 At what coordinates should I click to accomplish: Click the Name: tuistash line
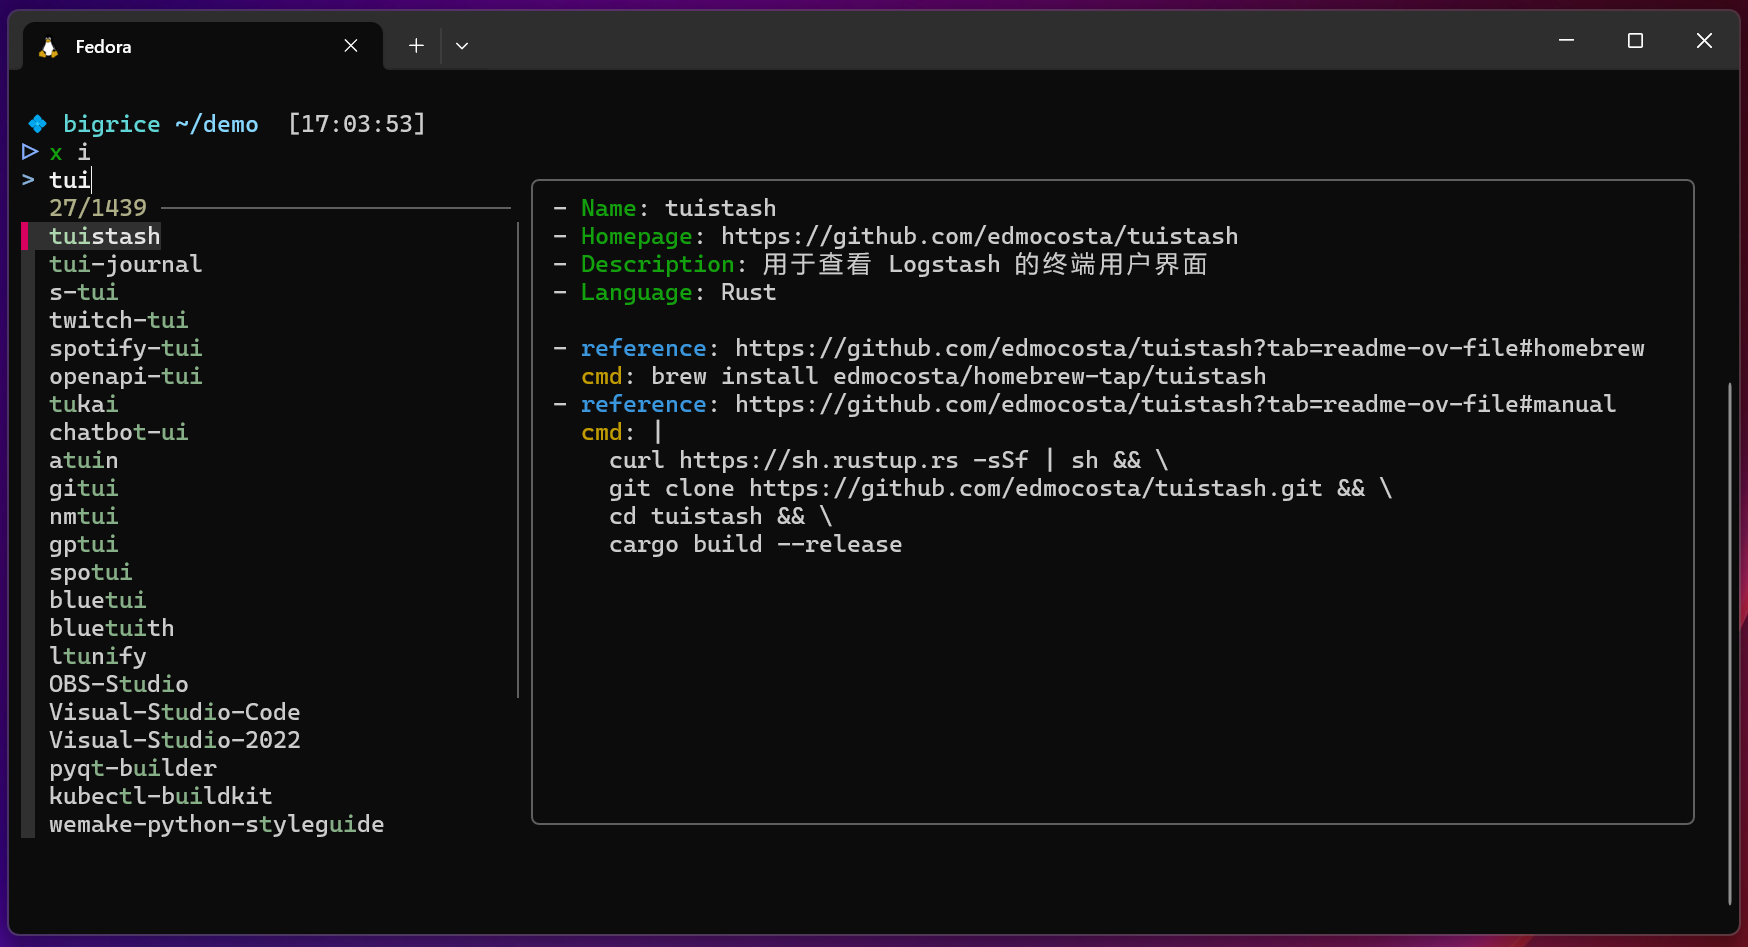coord(665,208)
